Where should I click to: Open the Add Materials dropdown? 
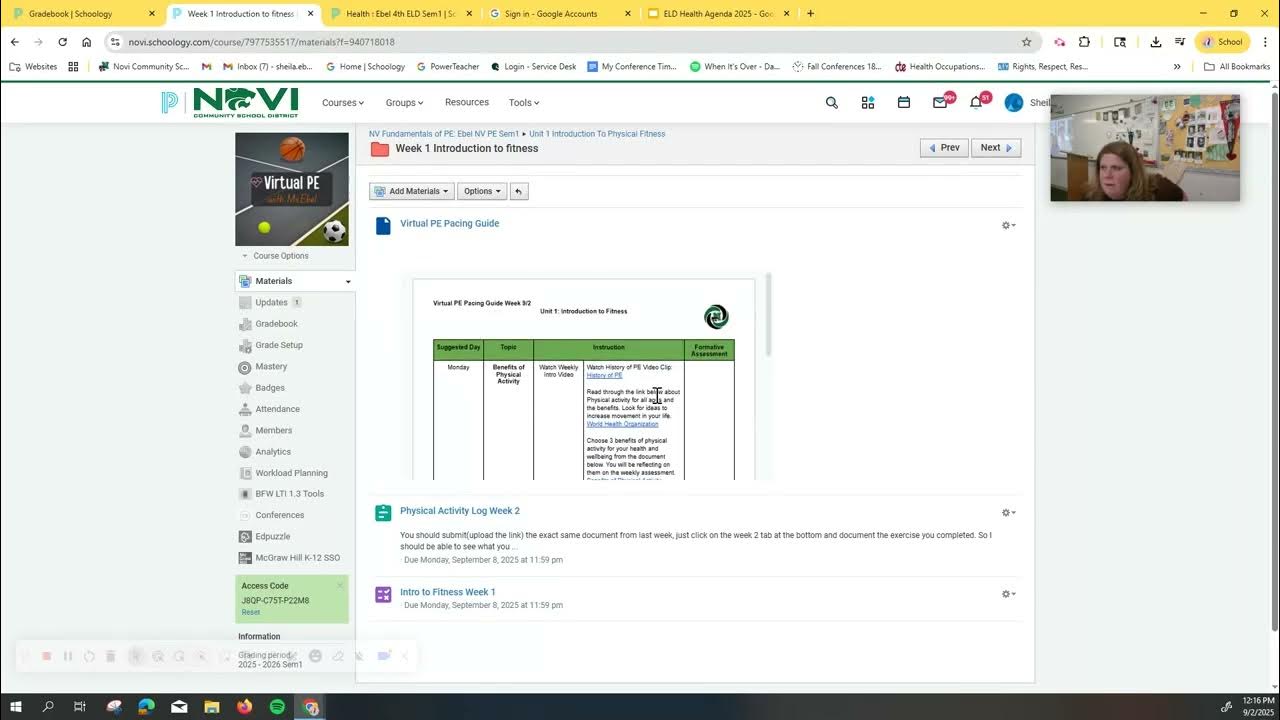pyautogui.click(x=412, y=191)
